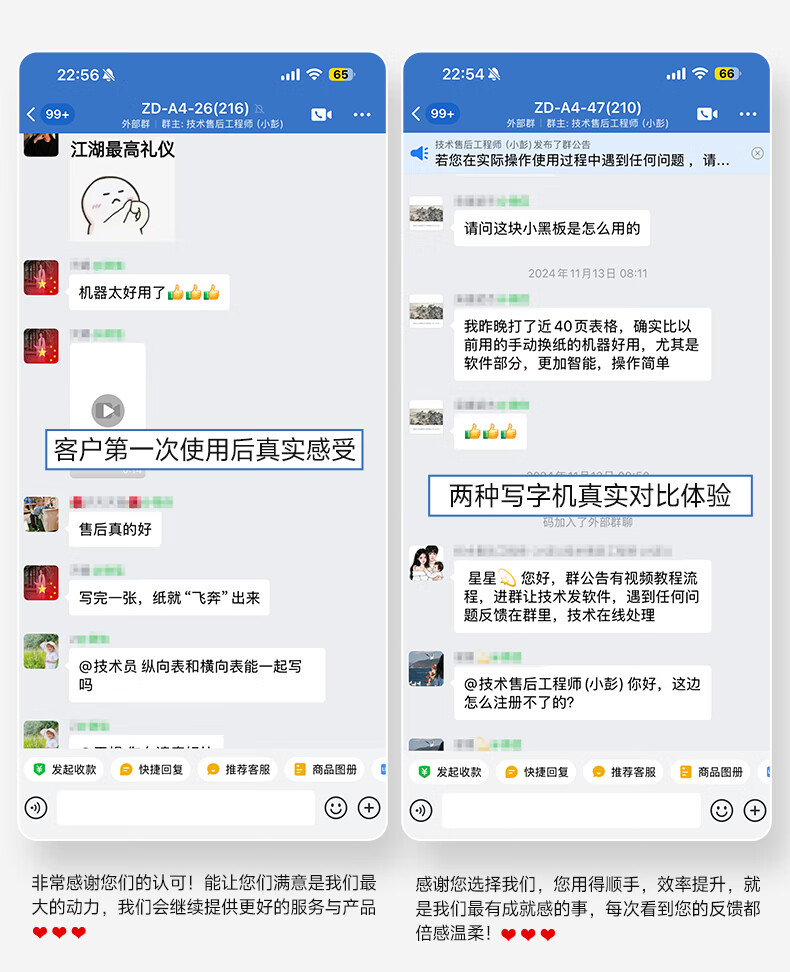Select 推荐客服 in the left chat toolbar
This screenshot has height=972, width=790.
(x=239, y=769)
